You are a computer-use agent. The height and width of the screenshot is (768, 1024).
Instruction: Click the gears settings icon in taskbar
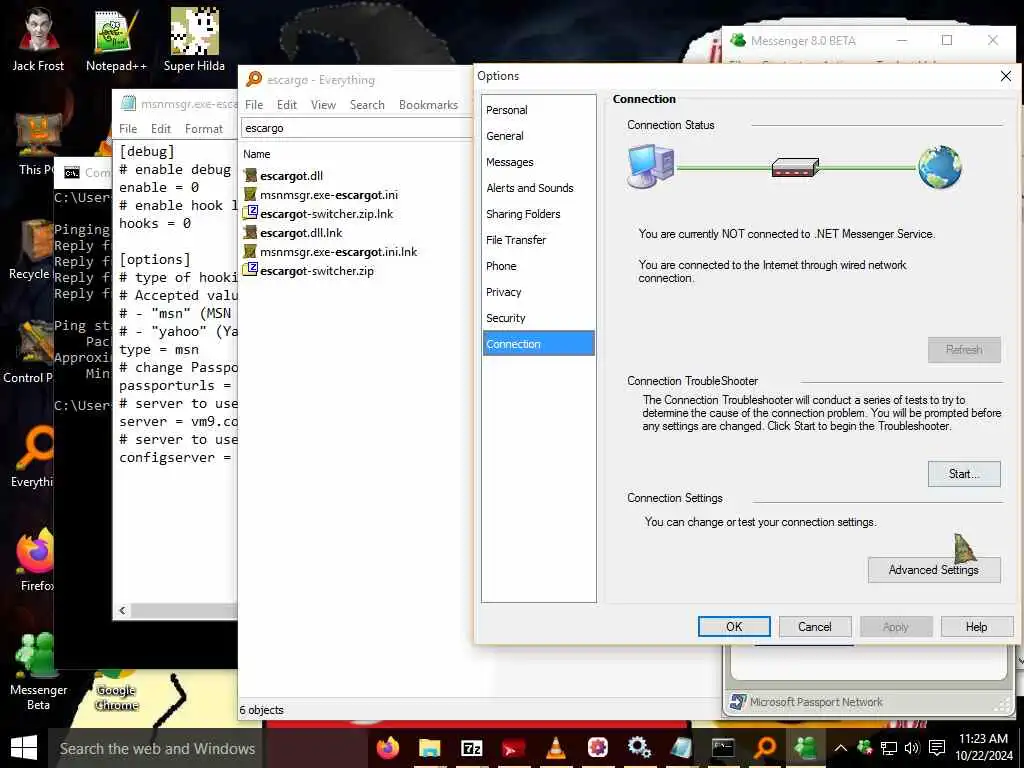tap(639, 747)
